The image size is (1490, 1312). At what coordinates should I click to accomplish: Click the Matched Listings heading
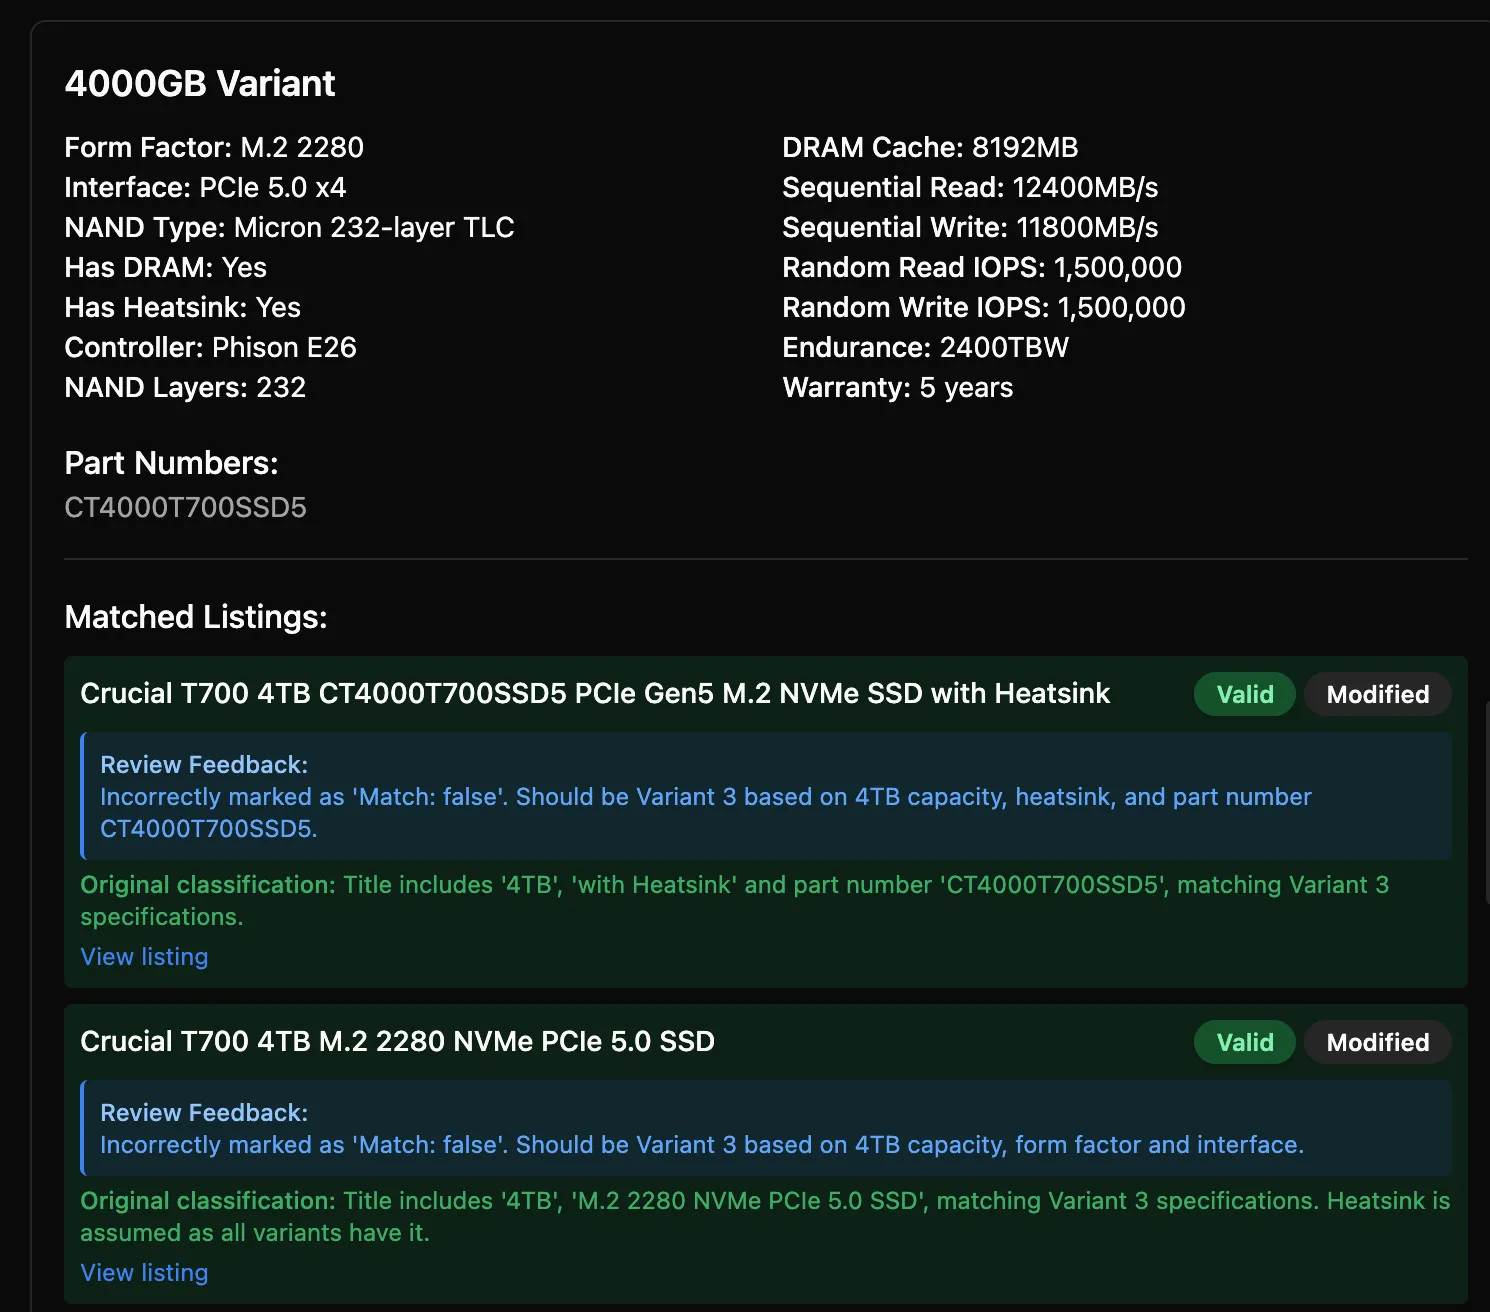click(x=196, y=617)
